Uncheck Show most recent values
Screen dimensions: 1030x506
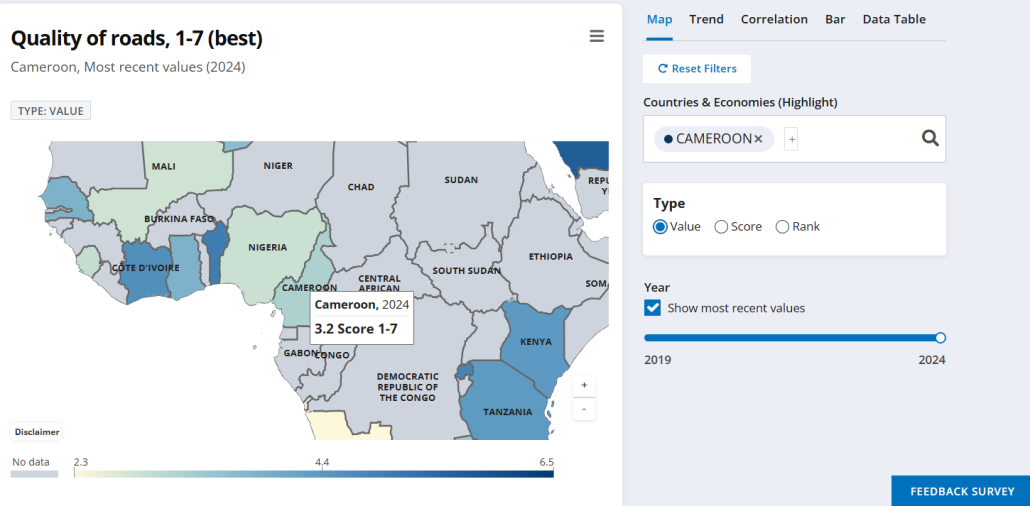point(653,308)
